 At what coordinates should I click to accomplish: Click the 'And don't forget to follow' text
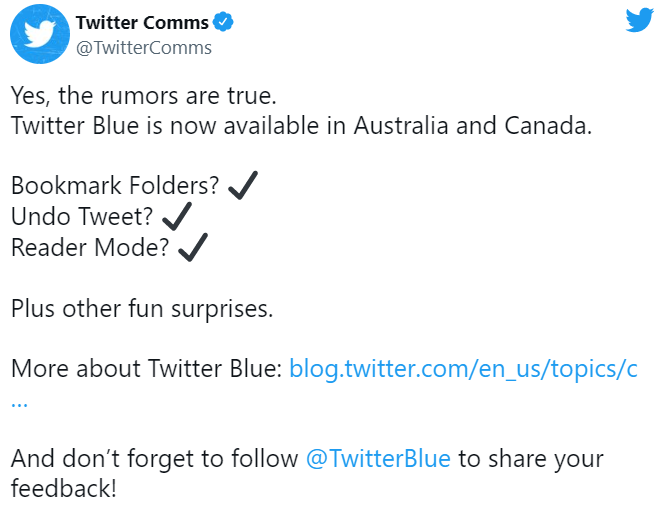pyautogui.click(x=154, y=459)
